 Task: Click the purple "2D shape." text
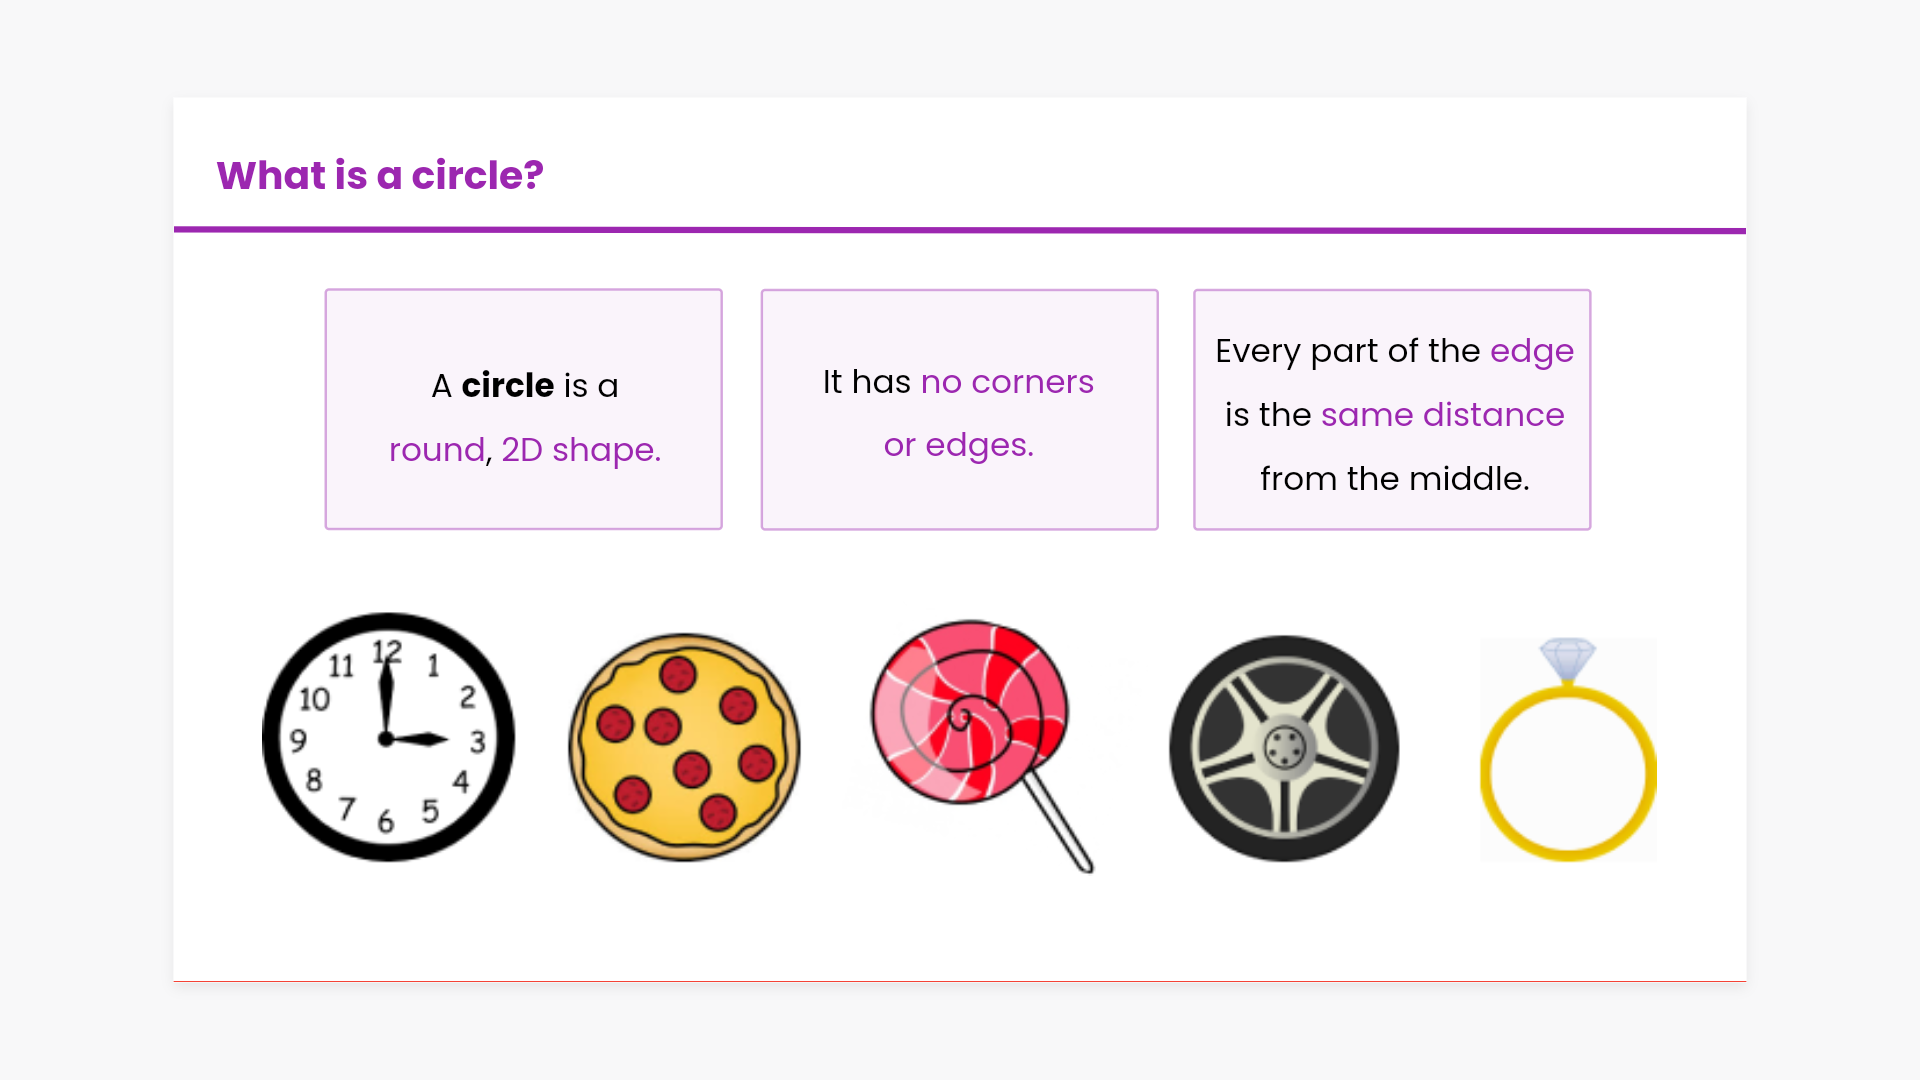click(581, 450)
